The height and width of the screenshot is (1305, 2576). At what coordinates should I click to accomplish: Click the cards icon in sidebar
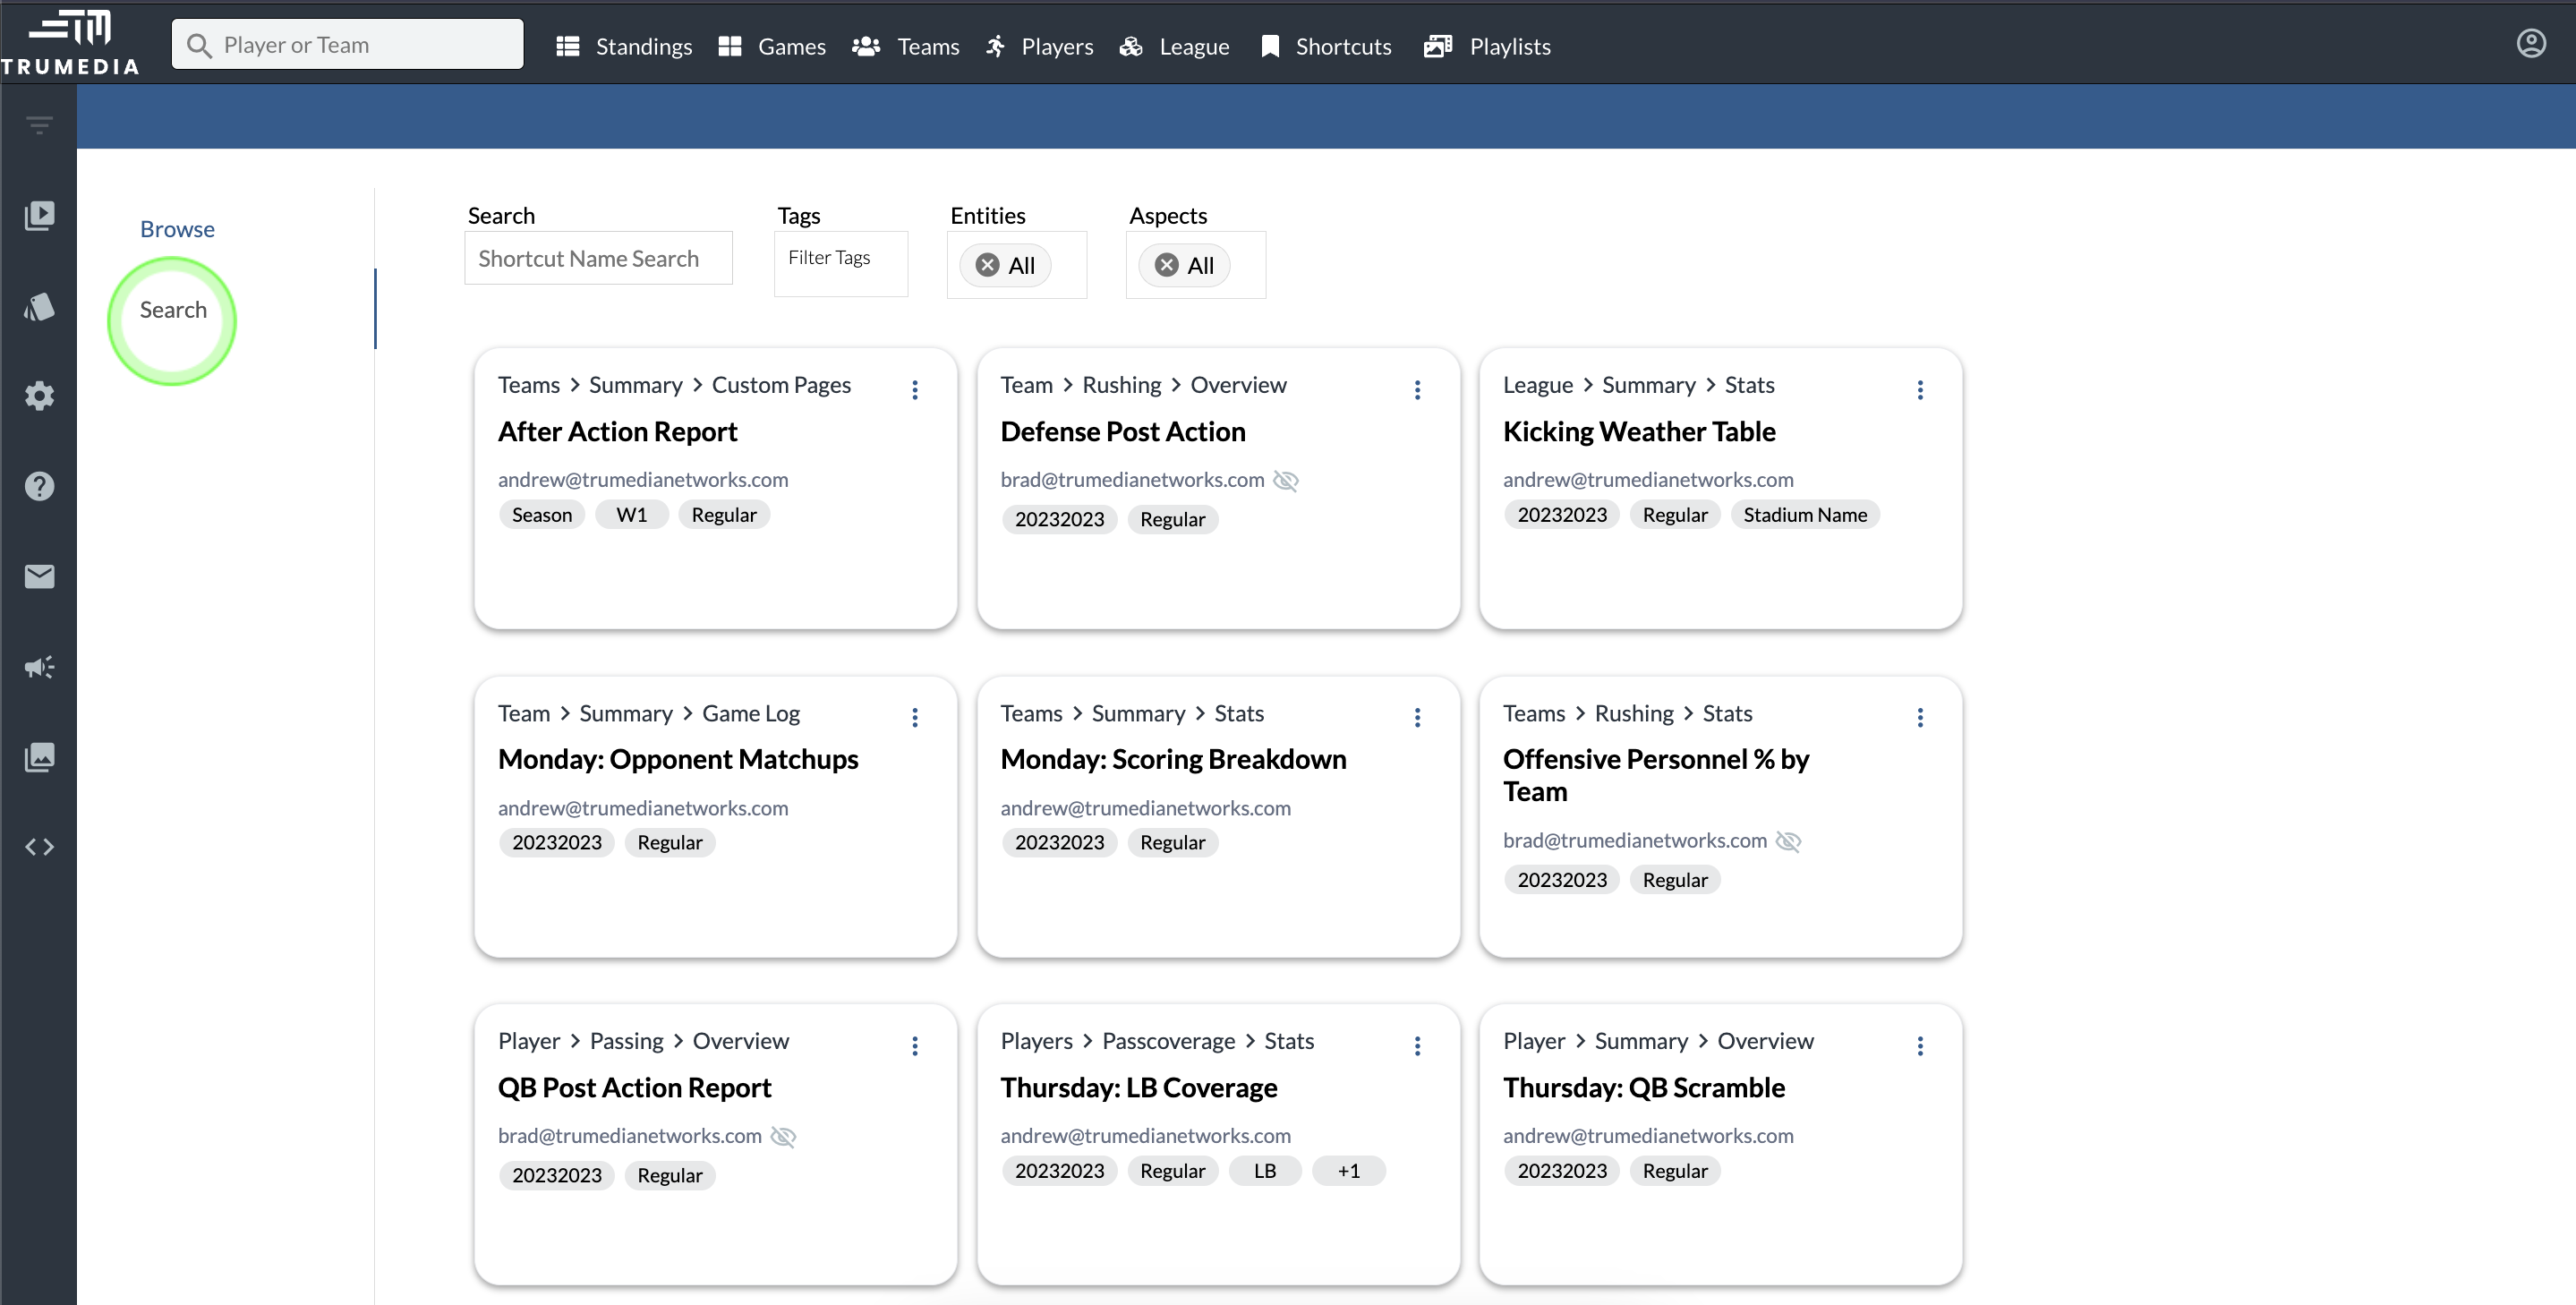pyautogui.click(x=39, y=306)
